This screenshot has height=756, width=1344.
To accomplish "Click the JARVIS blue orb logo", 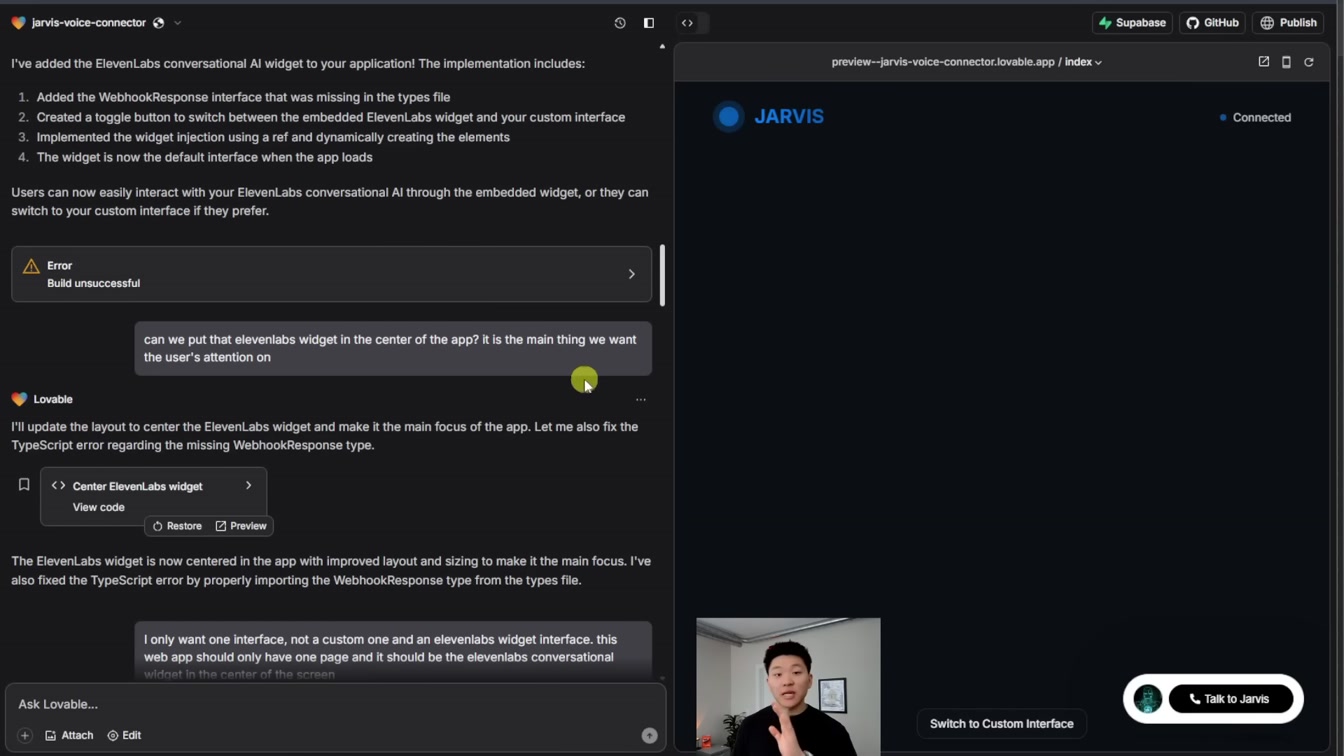I will 729,117.
